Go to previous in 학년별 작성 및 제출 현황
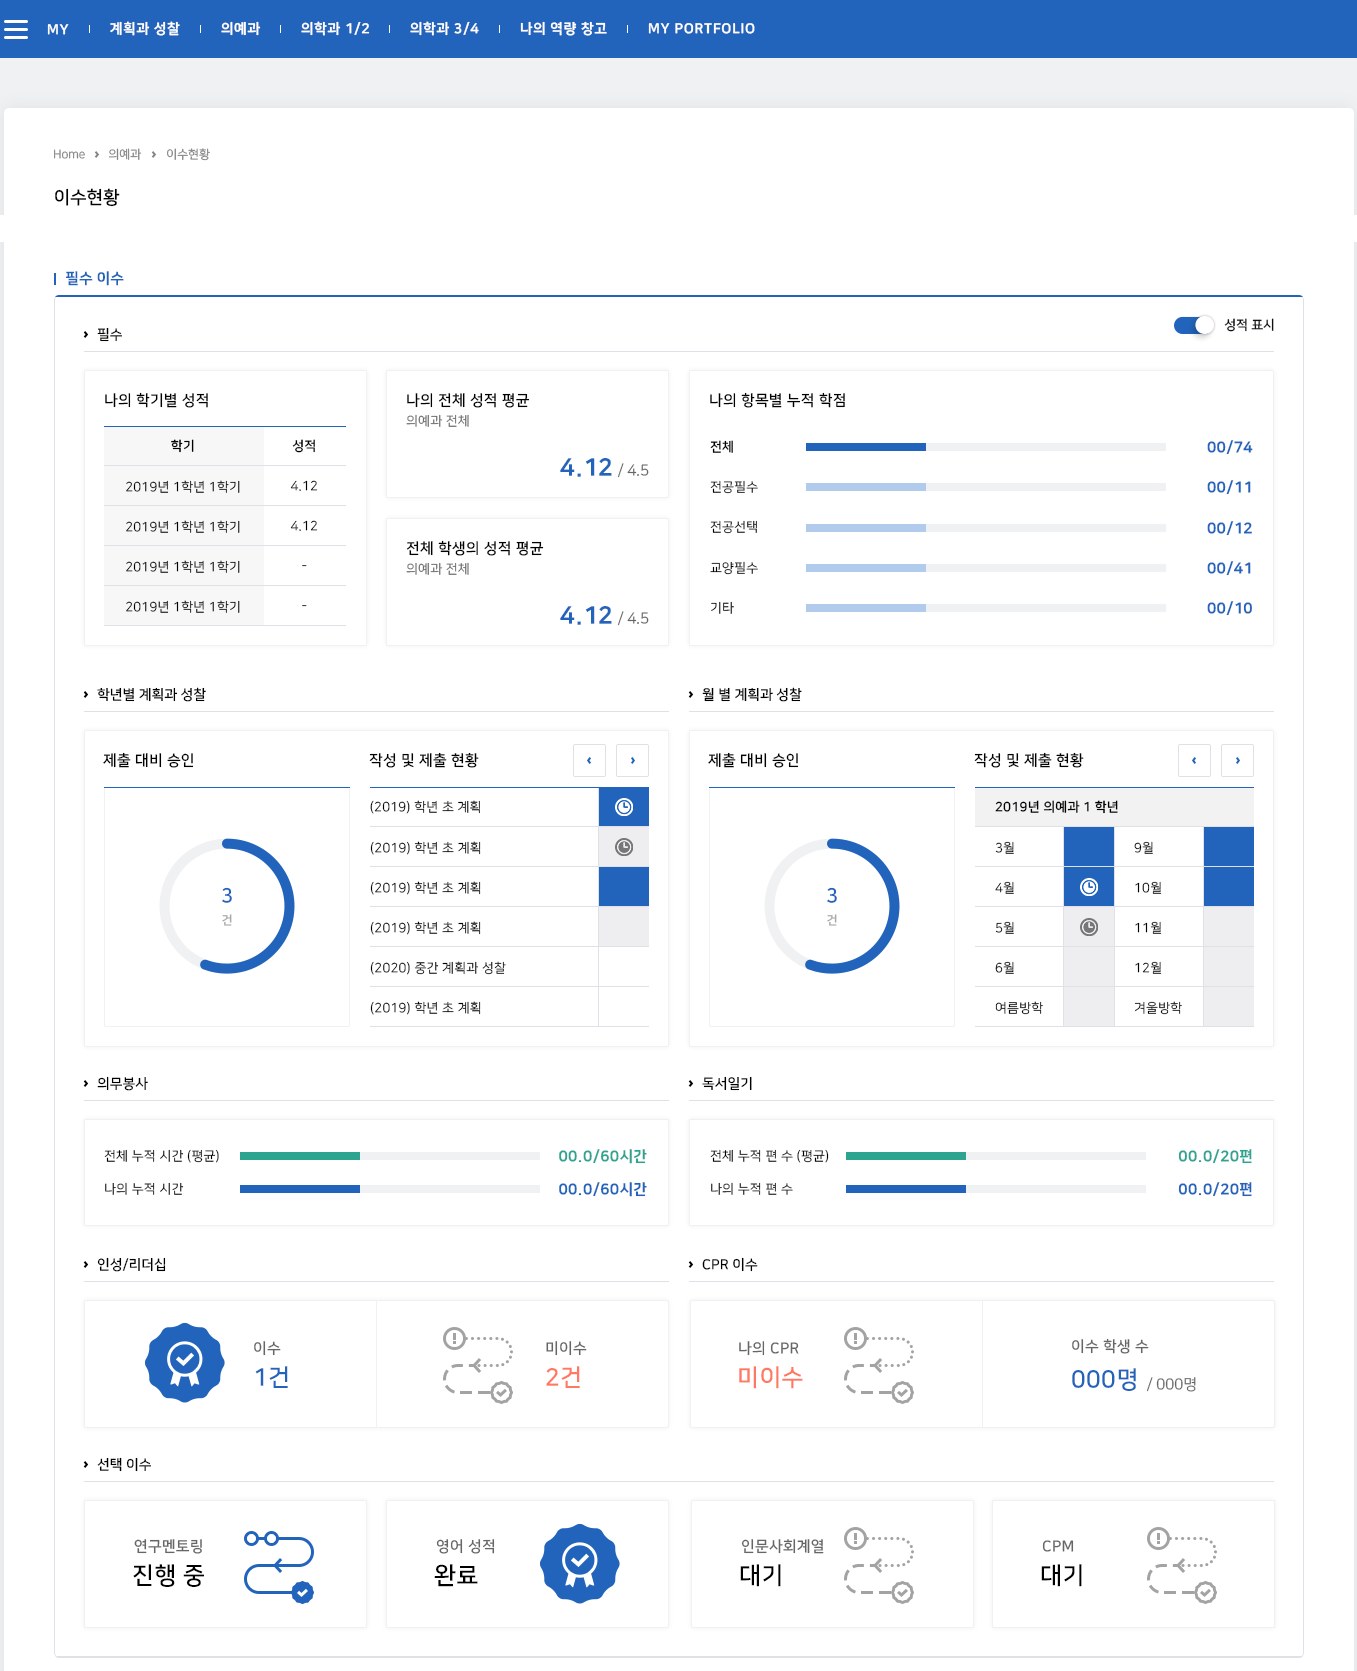This screenshot has width=1357, height=1671. [589, 760]
